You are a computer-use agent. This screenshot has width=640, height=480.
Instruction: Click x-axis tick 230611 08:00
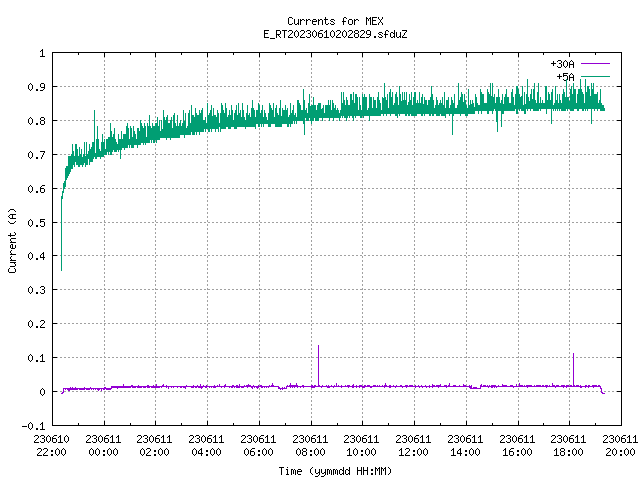tap(310, 445)
